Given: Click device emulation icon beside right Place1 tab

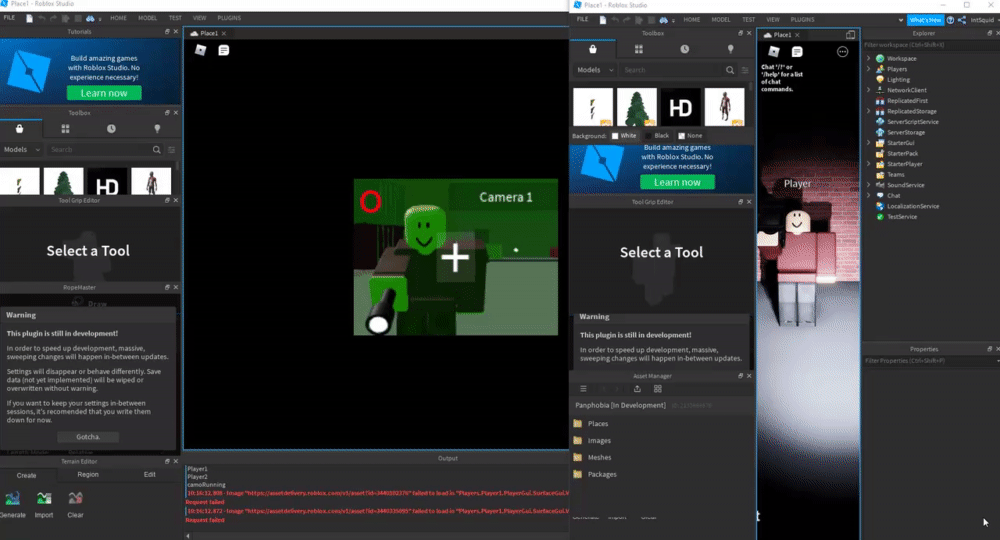Looking at the screenshot, I should pos(850,34).
